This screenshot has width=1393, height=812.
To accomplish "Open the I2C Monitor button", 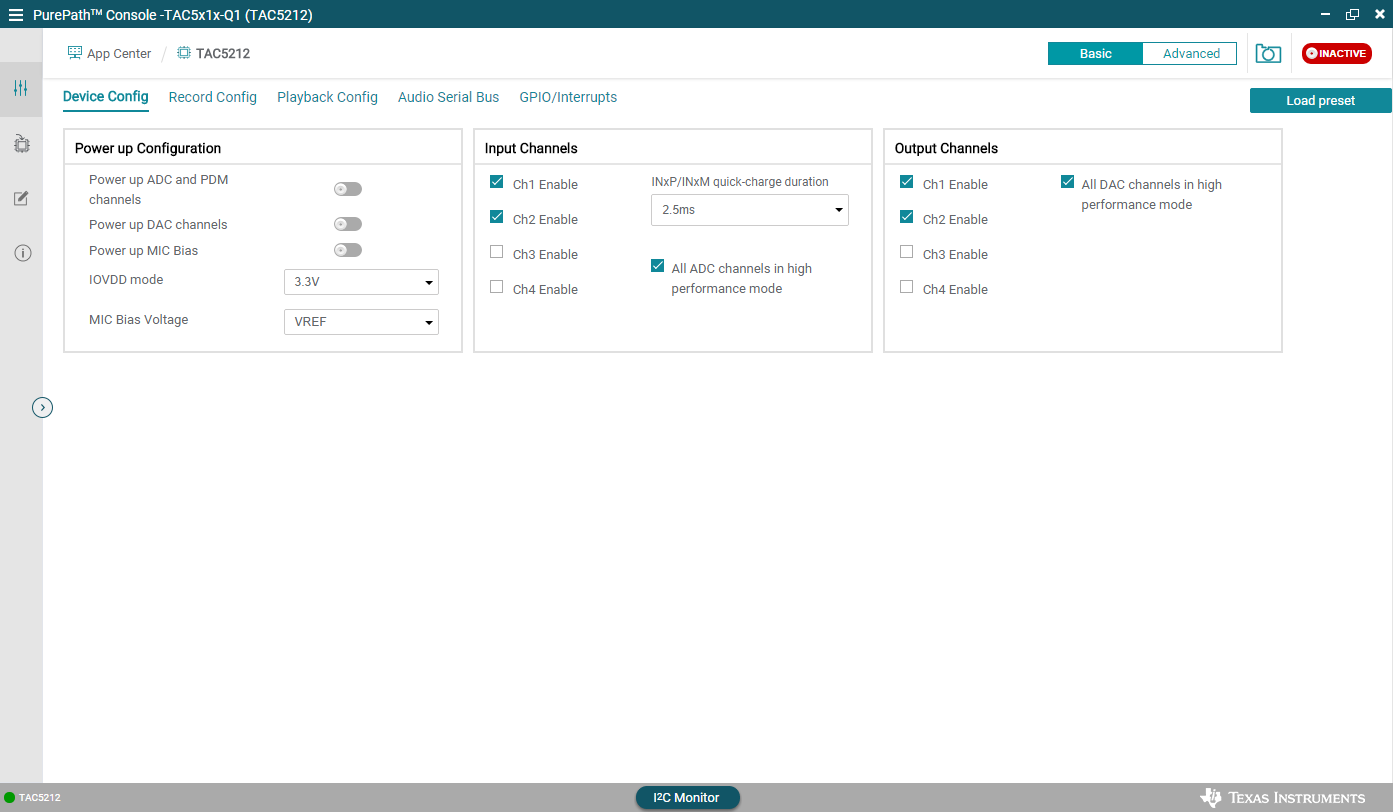I will (687, 797).
